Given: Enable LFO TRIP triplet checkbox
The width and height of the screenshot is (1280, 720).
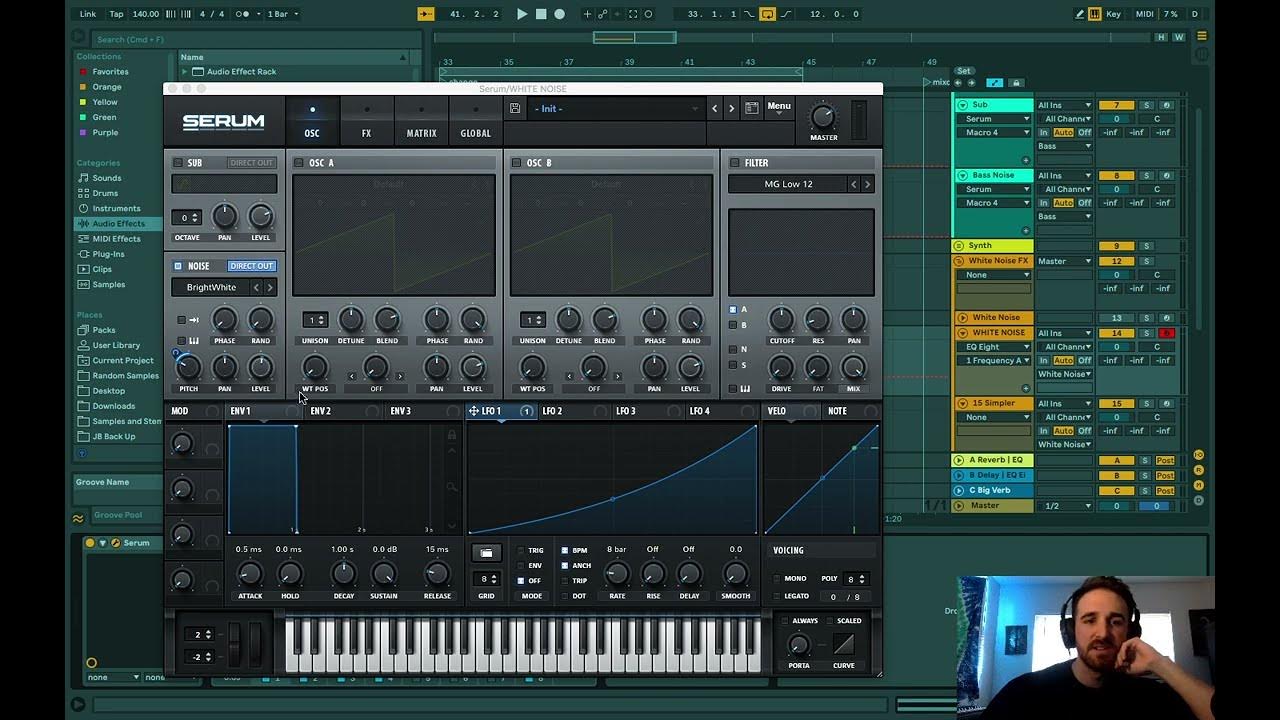Looking at the screenshot, I should coord(564,581).
